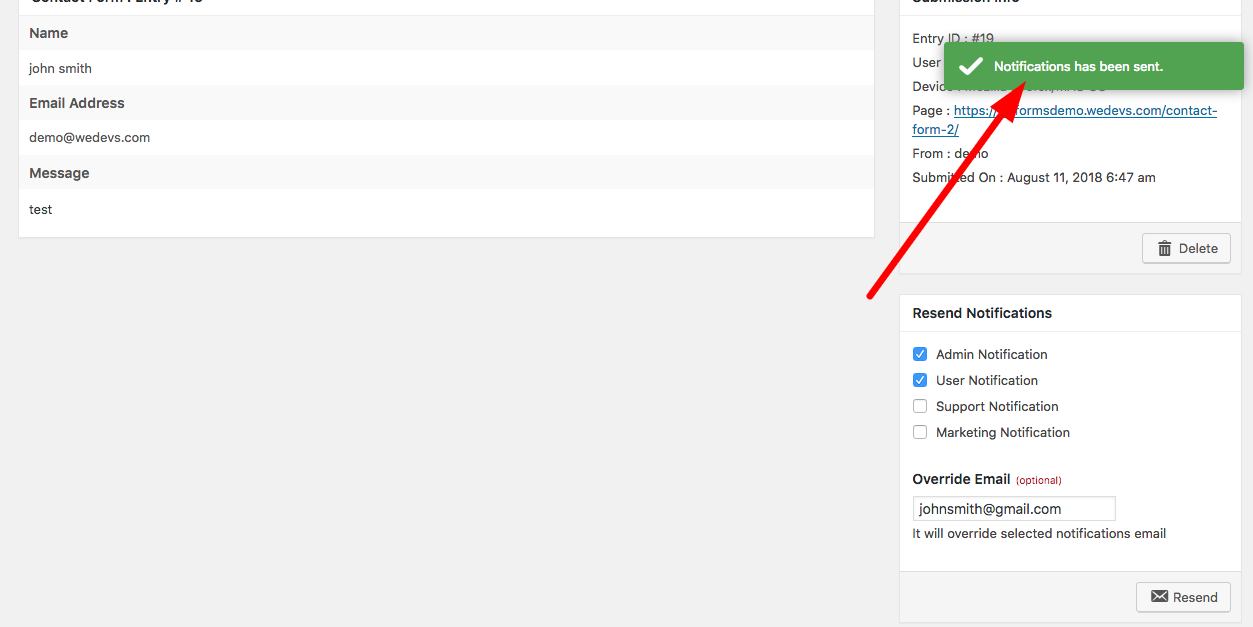Dismiss the 'Notifications has been sent' toast
1253x627 pixels.
point(1092,66)
